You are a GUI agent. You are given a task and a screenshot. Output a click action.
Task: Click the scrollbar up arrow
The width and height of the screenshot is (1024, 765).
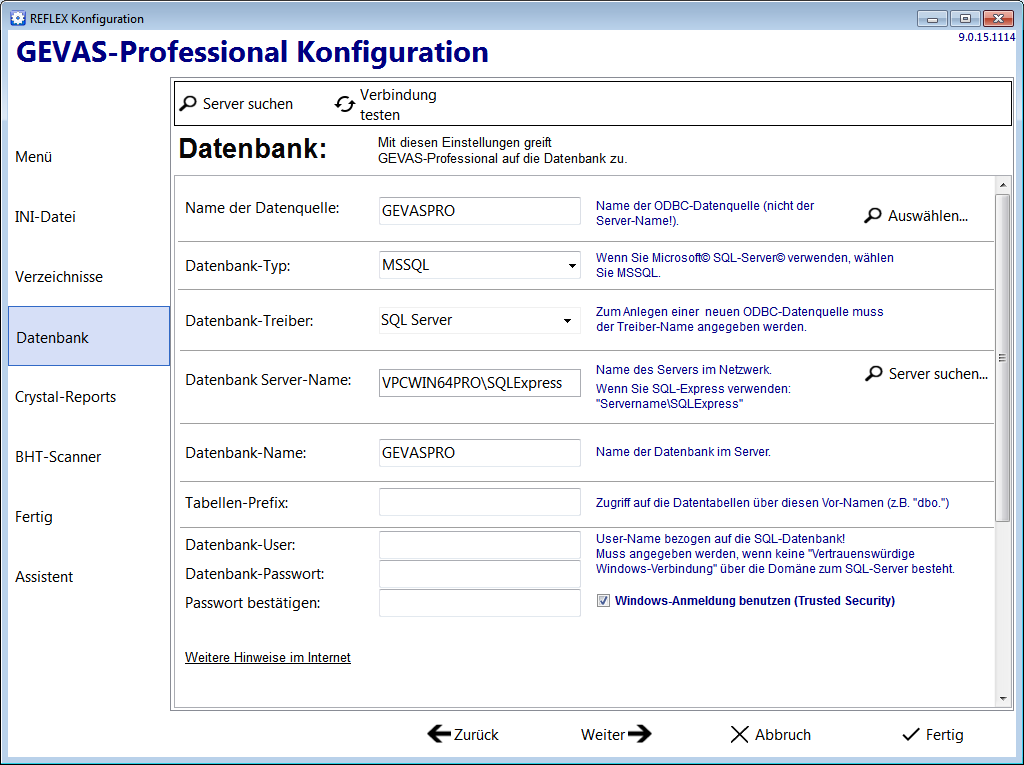1003,186
